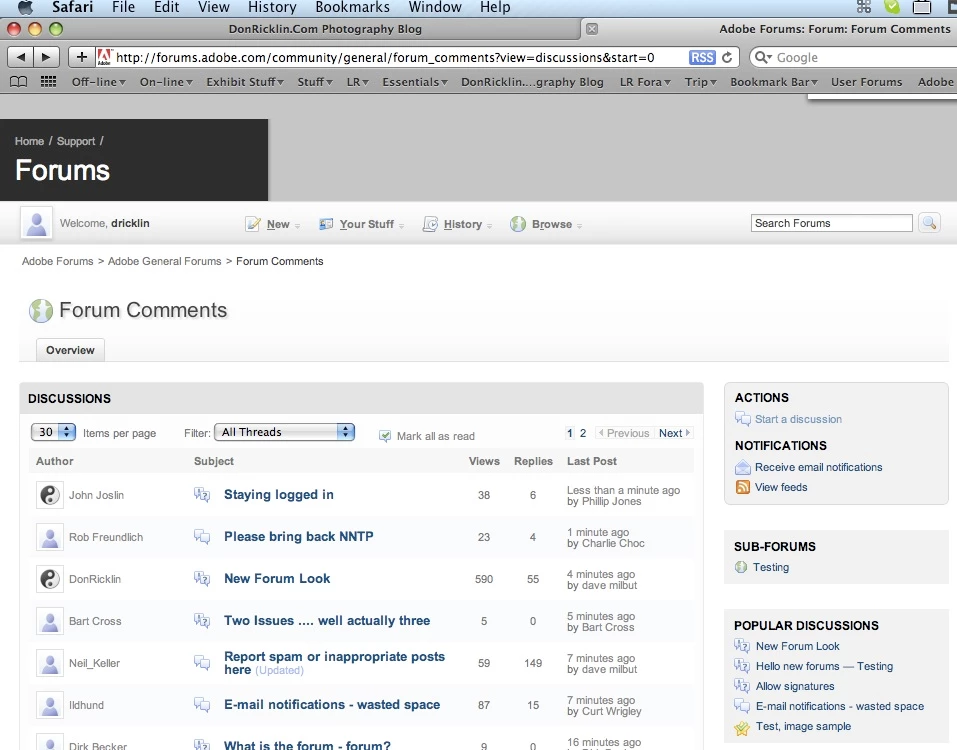Viewport: 957px width, 750px height.
Task: Open Report spam or inappropriate posts thread
Action: click(334, 663)
